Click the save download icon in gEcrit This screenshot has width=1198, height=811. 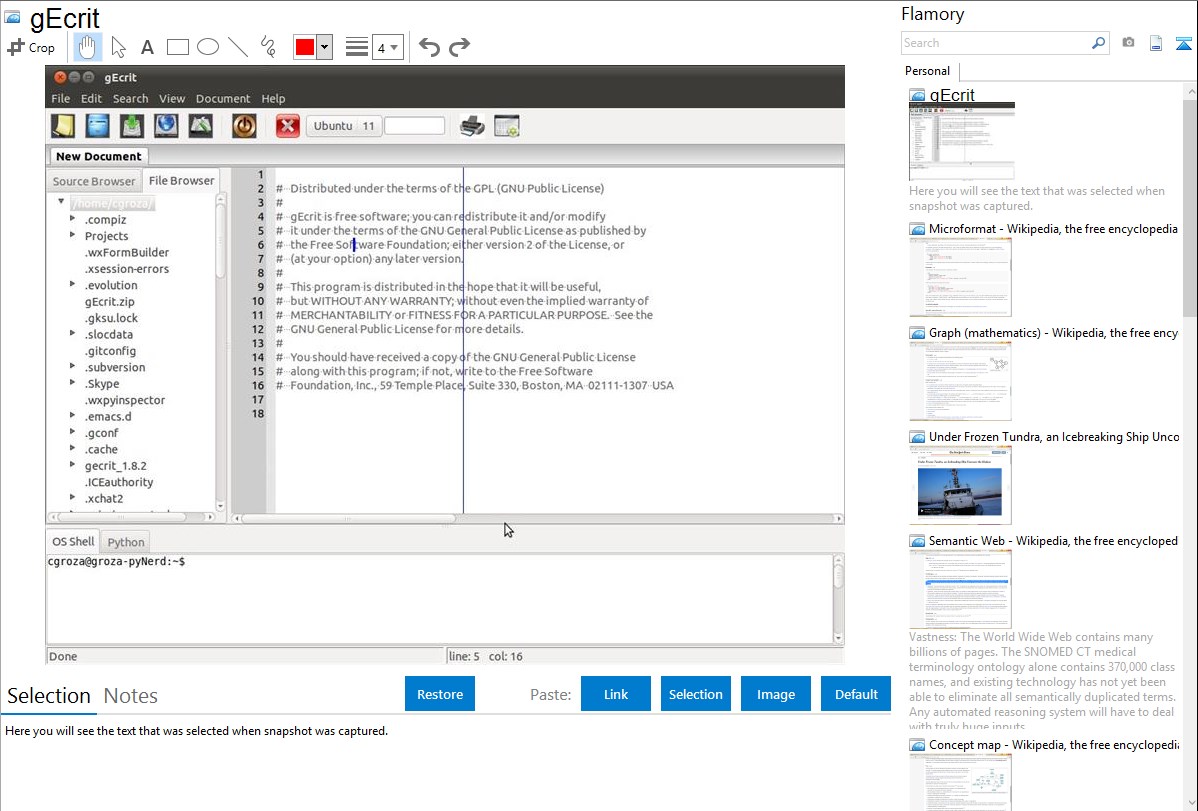tap(132, 126)
